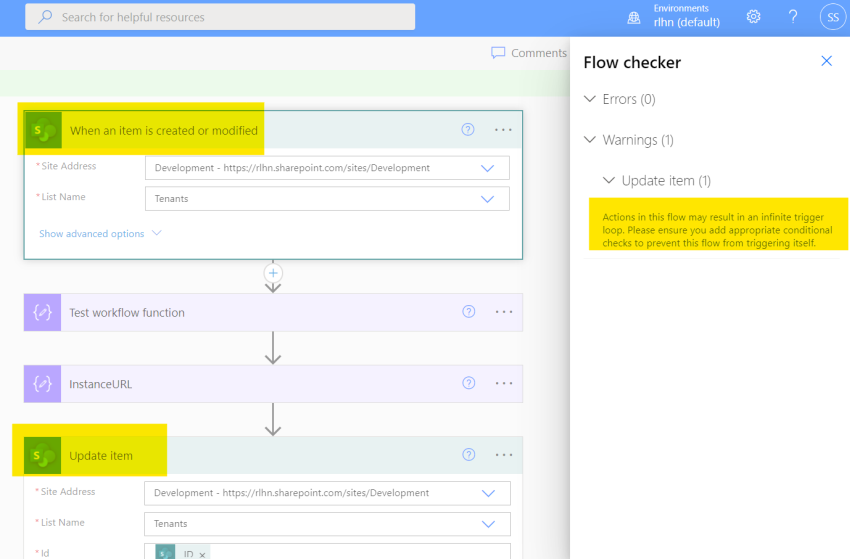This screenshot has height=559, width=850.
Task: Open the Settings gear icon
Action: click(753, 17)
